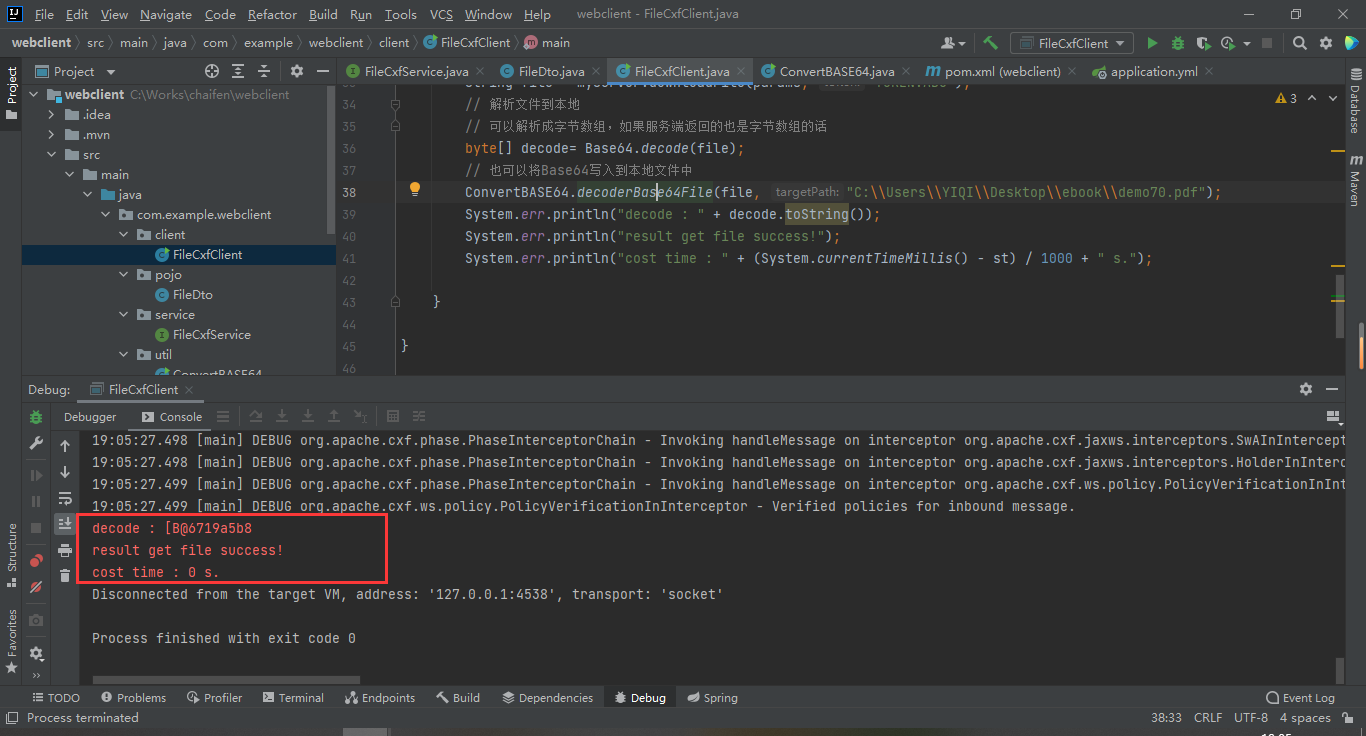Toggle Scroll to End in console
The image size is (1366, 736).
click(x=65, y=524)
